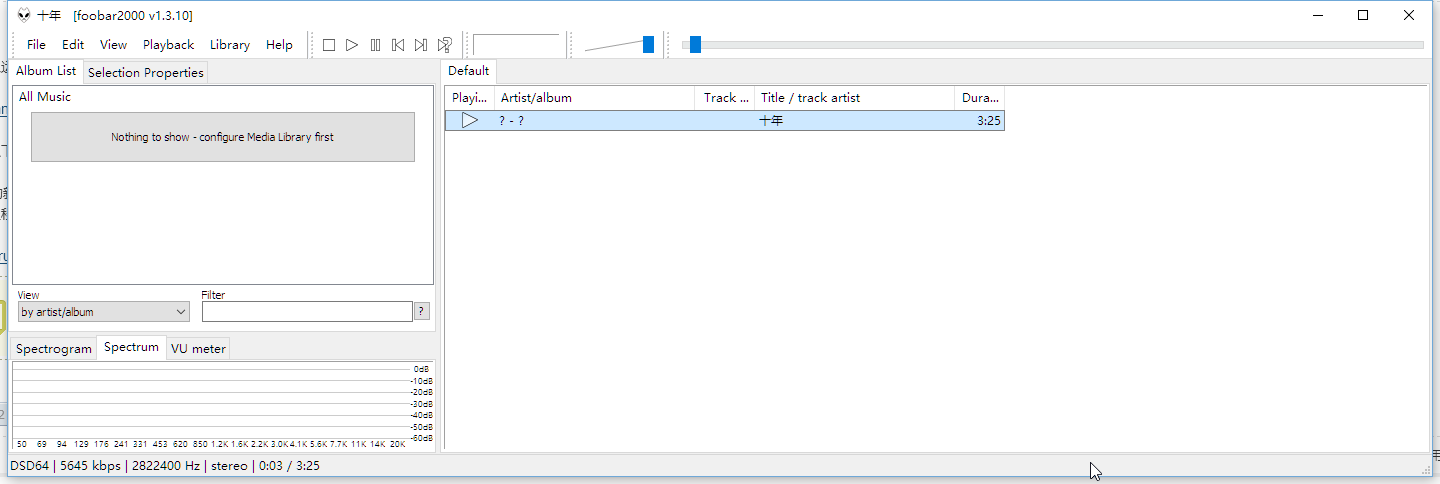Sort playlist by the Artist/album column header
Image resolution: width=1440 pixels, height=484 pixels.
pyautogui.click(x=594, y=98)
